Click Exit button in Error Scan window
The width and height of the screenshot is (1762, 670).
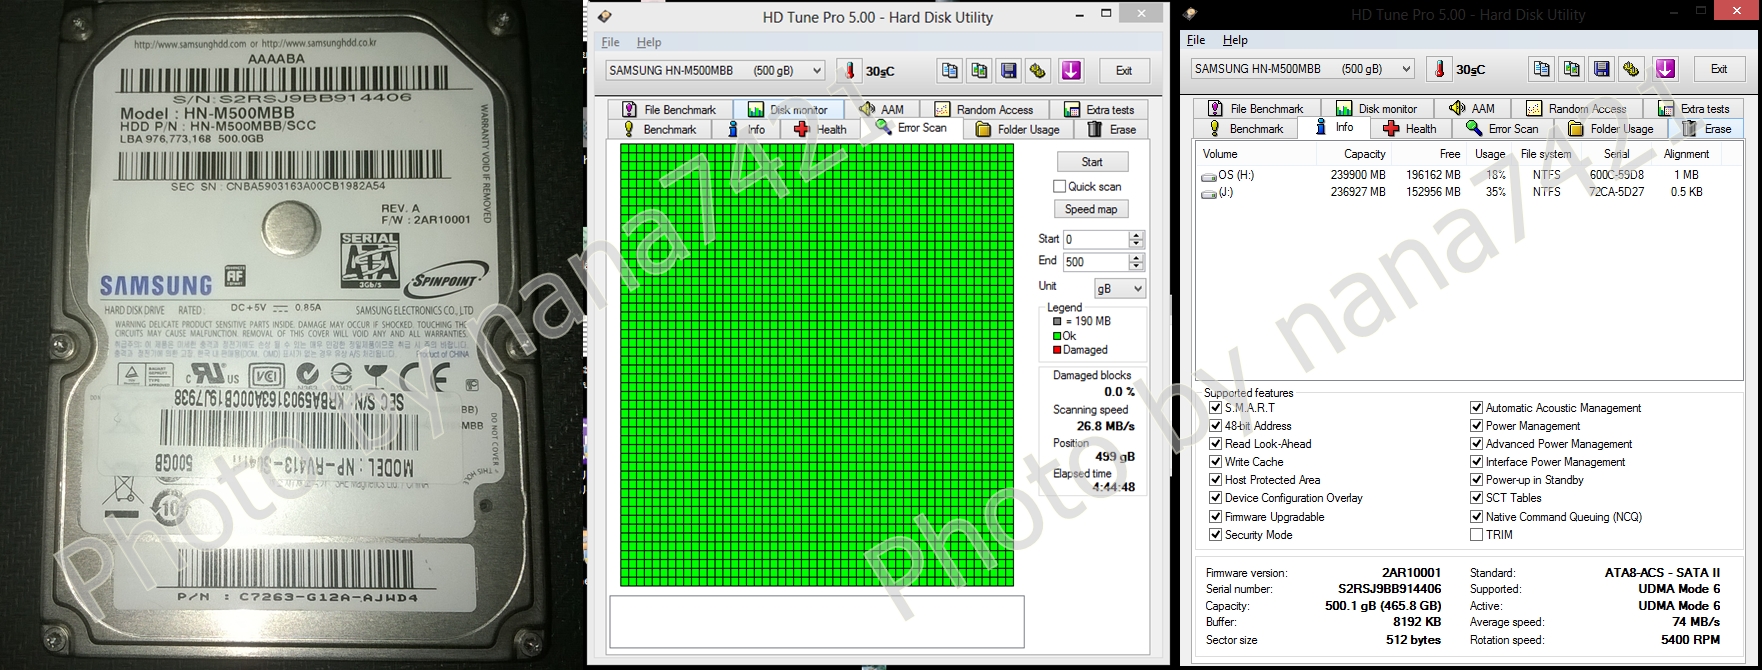tap(1124, 70)
